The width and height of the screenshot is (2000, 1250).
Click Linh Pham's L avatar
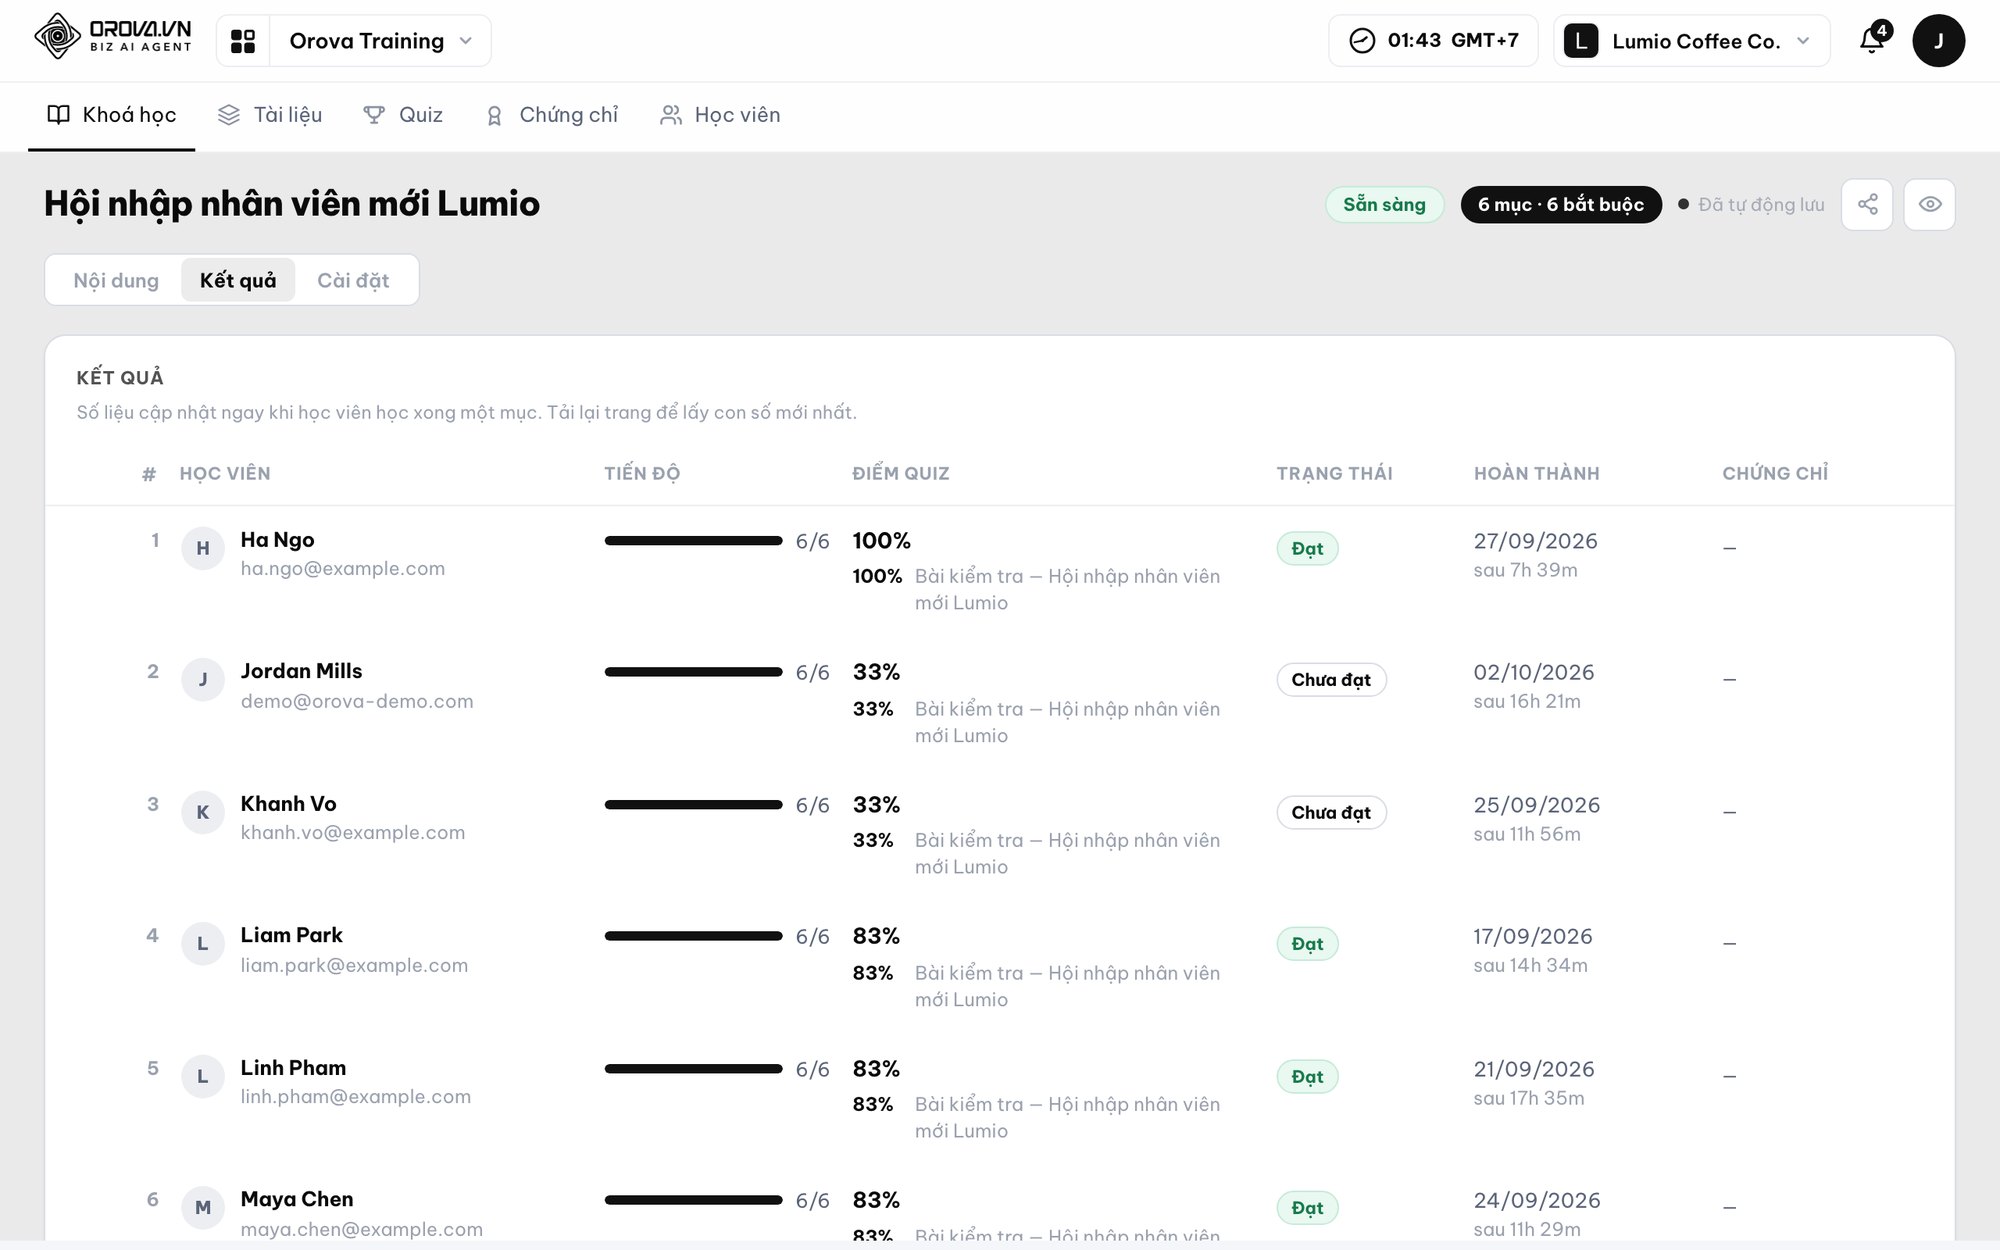point(203,1076)
